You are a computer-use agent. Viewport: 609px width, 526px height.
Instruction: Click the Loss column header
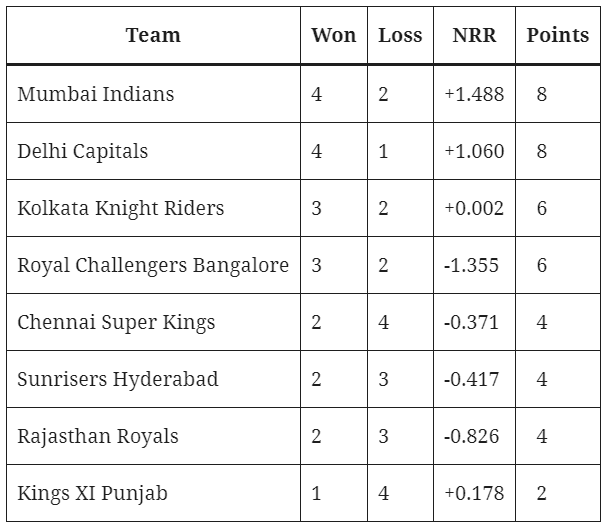pos(400,35)
